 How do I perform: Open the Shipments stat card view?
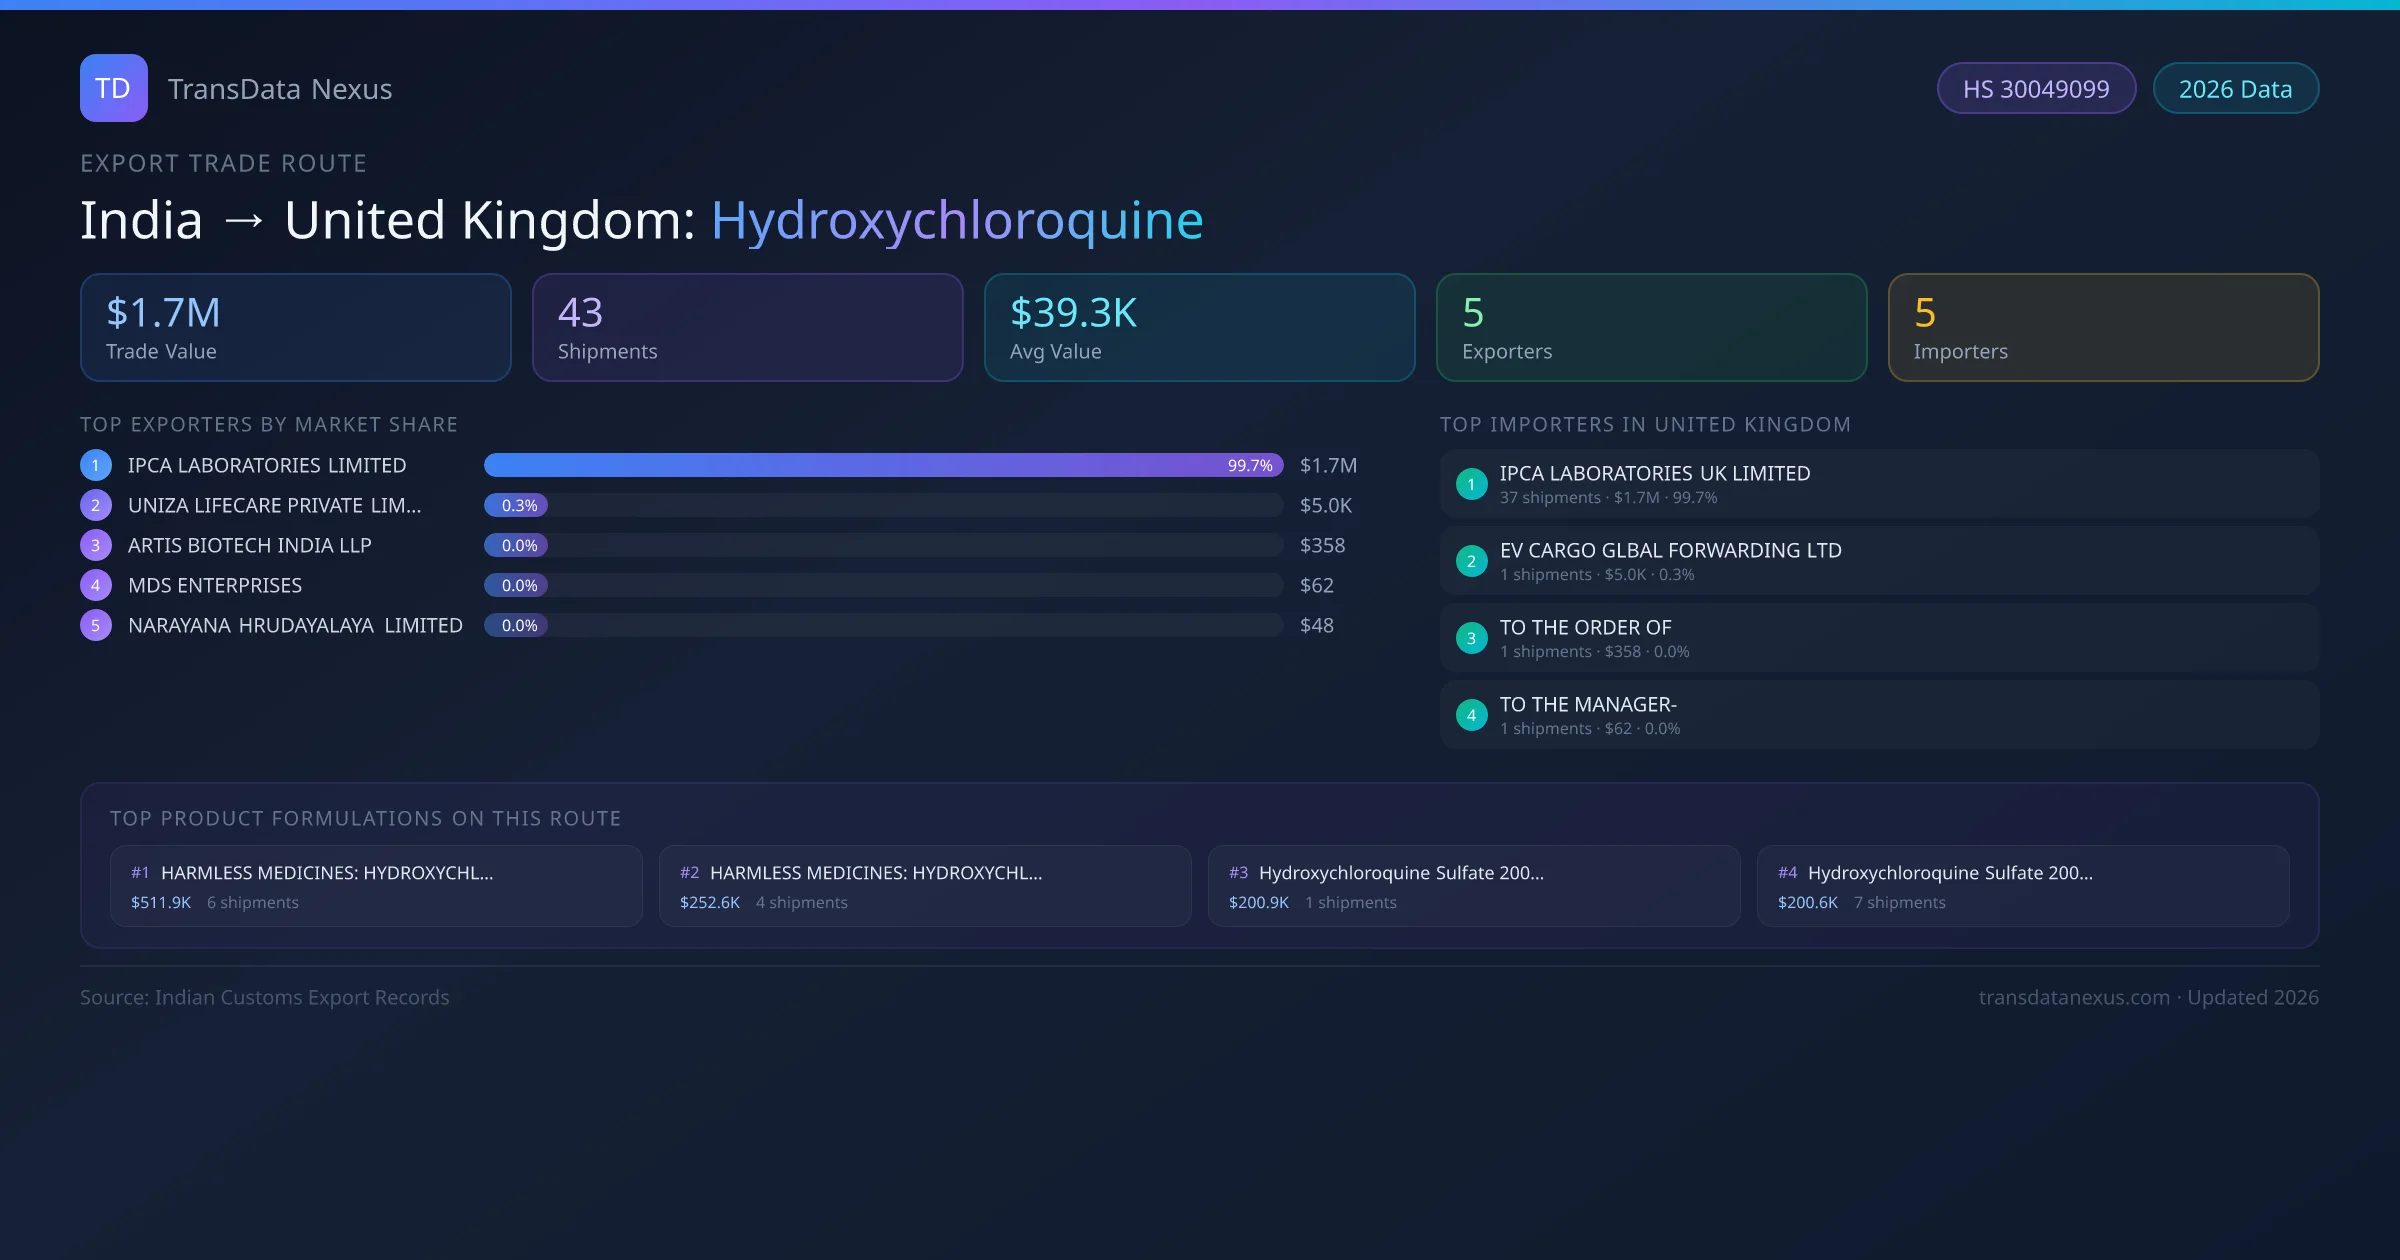tap(748, 327)
